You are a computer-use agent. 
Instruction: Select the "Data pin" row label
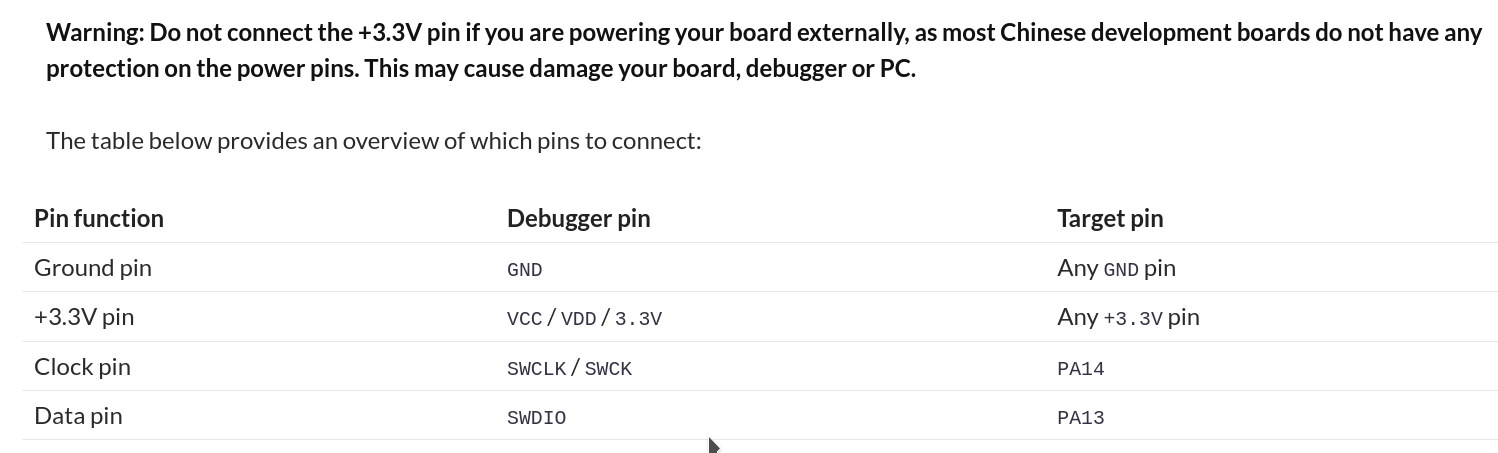tap(78, 416)
